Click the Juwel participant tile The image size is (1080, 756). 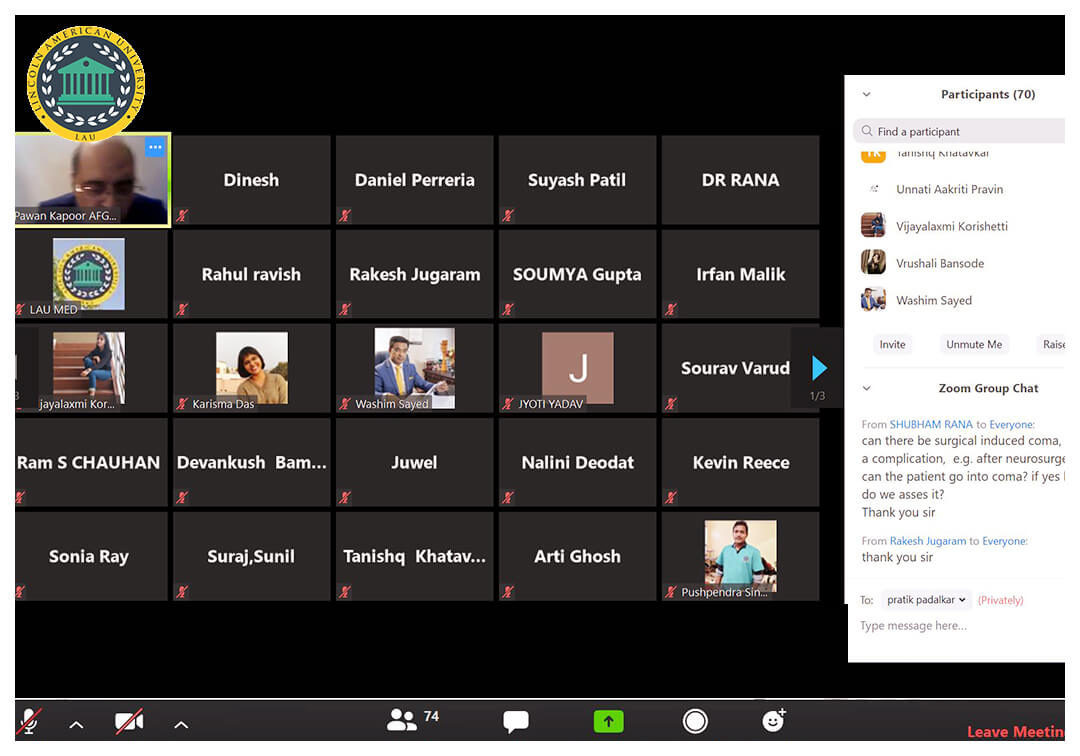(415, 462)
